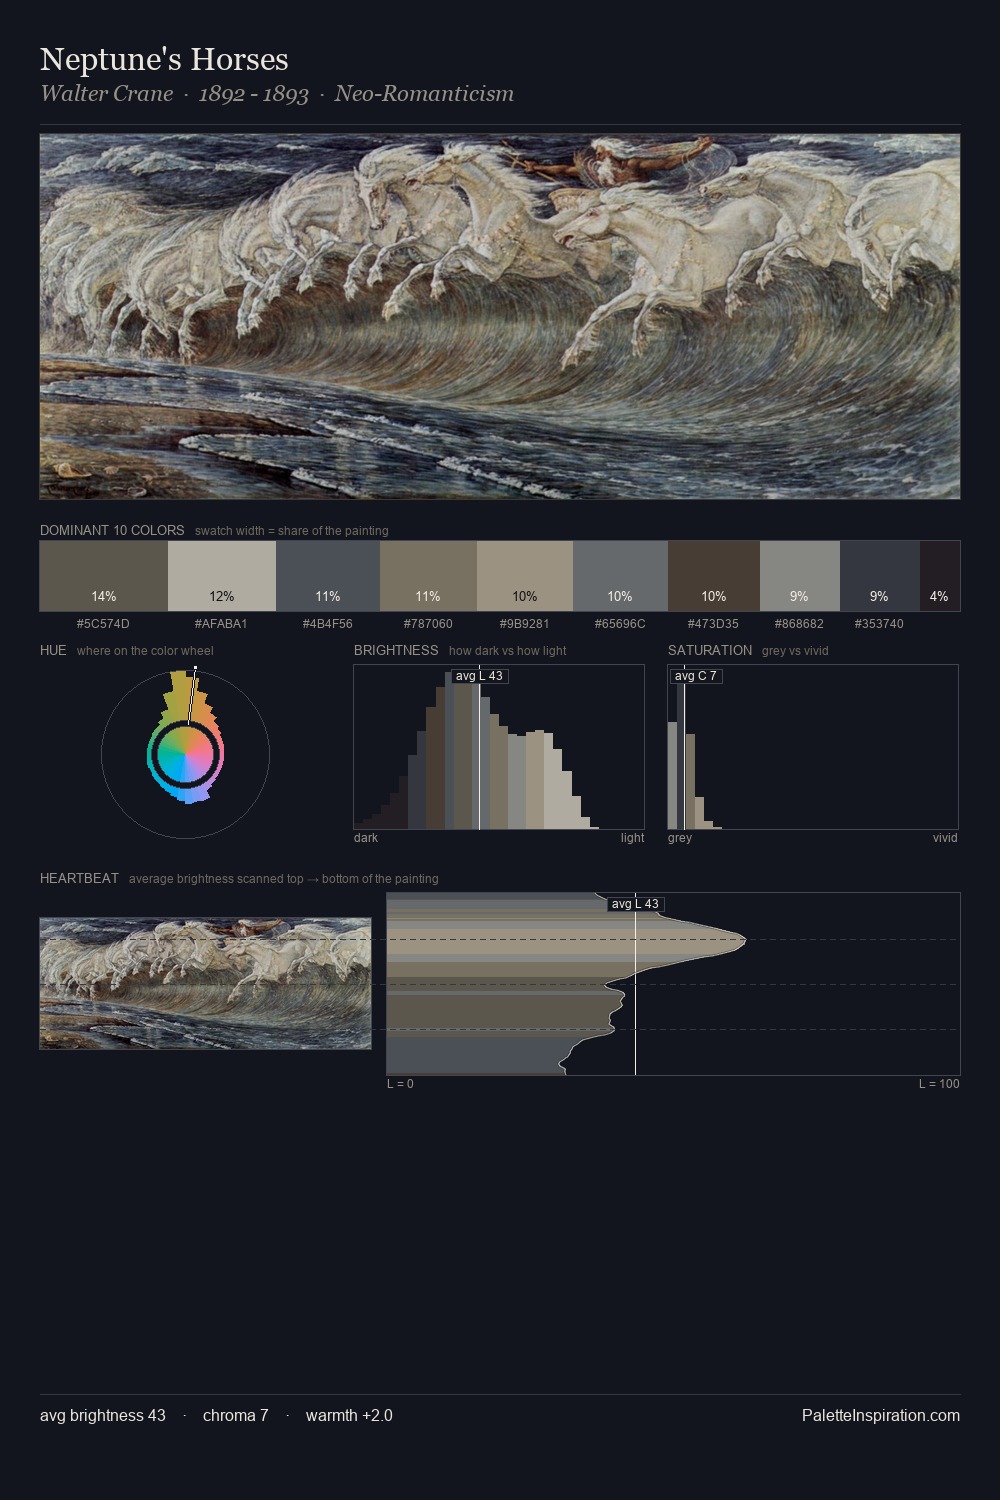1000x1500 pixels.
Task: Click the 'SATURATION' section heading
Action: (x=710, y=650)
